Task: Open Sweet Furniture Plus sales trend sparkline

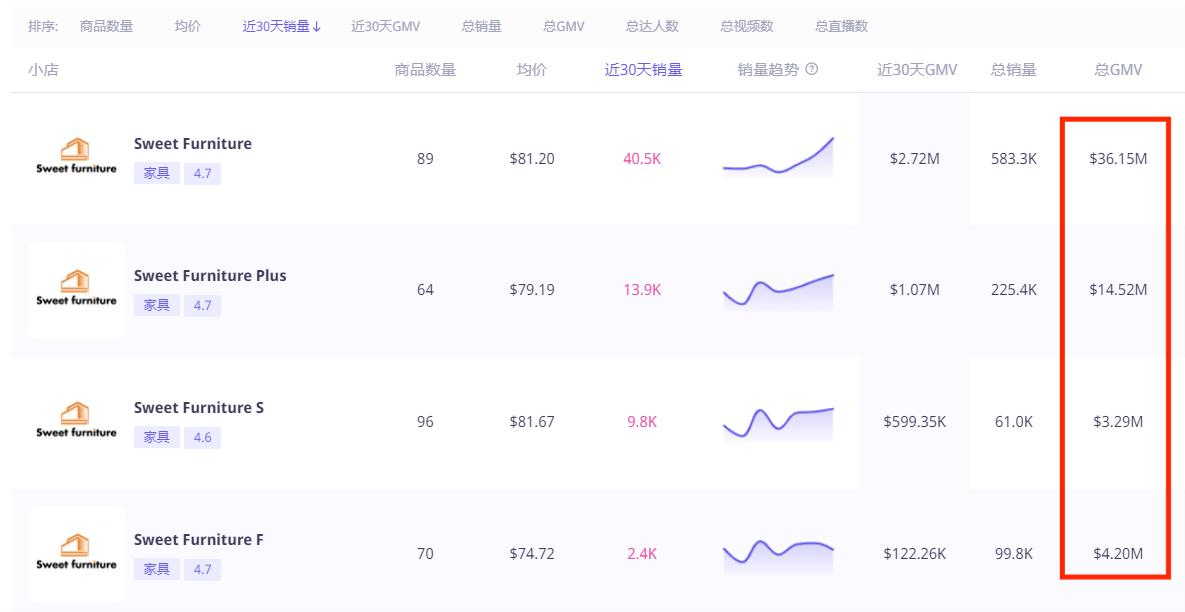Action: (x=778, y=290)
